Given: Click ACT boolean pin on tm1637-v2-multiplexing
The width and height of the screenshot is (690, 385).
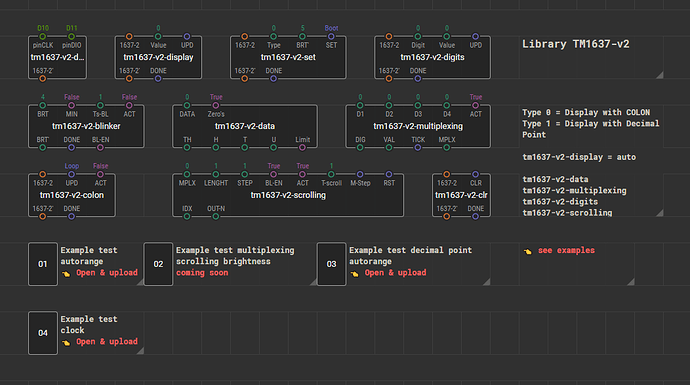Looking at the screenshot, I should (x=475, y=106).
